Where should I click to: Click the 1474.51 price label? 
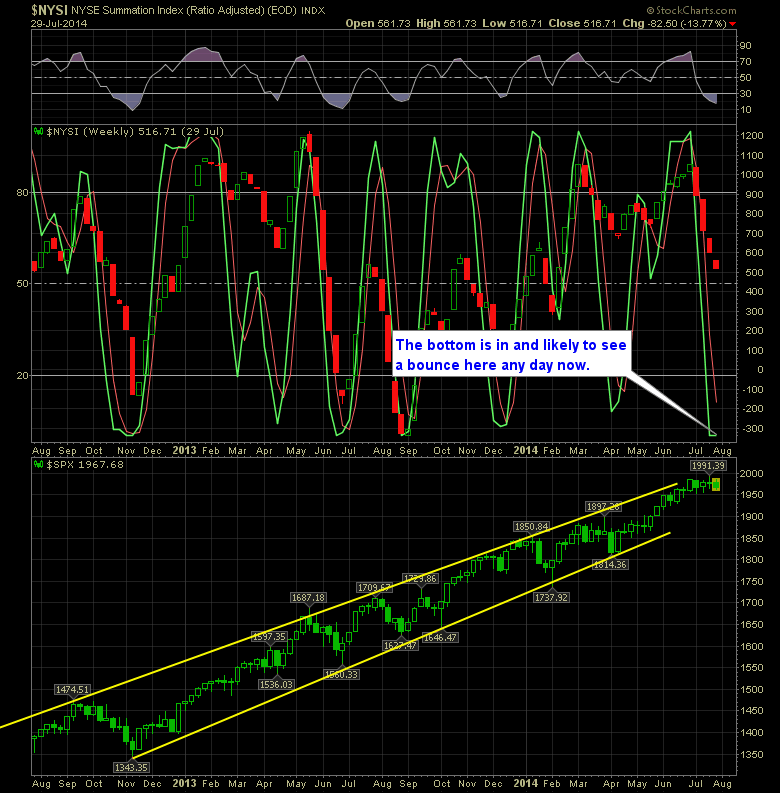point(73,689)
